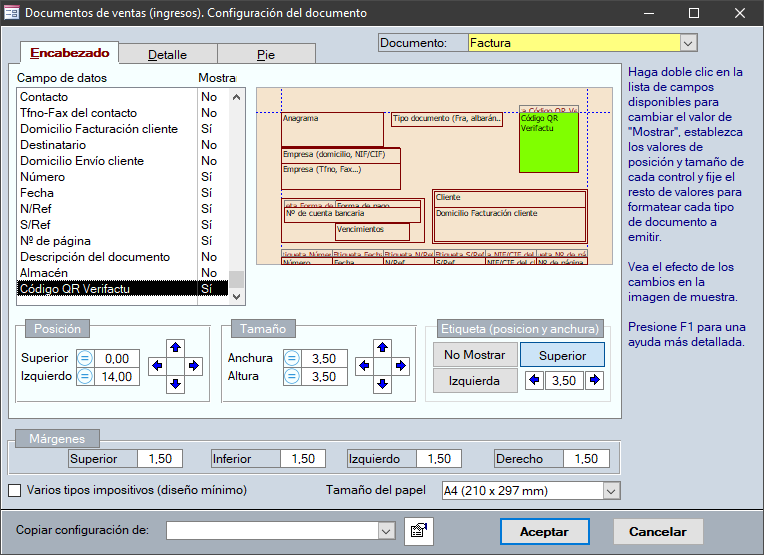This screenshot has width=764, height=555.
Task: Click the up arrow in Posición
Action: tap(175, 348)
